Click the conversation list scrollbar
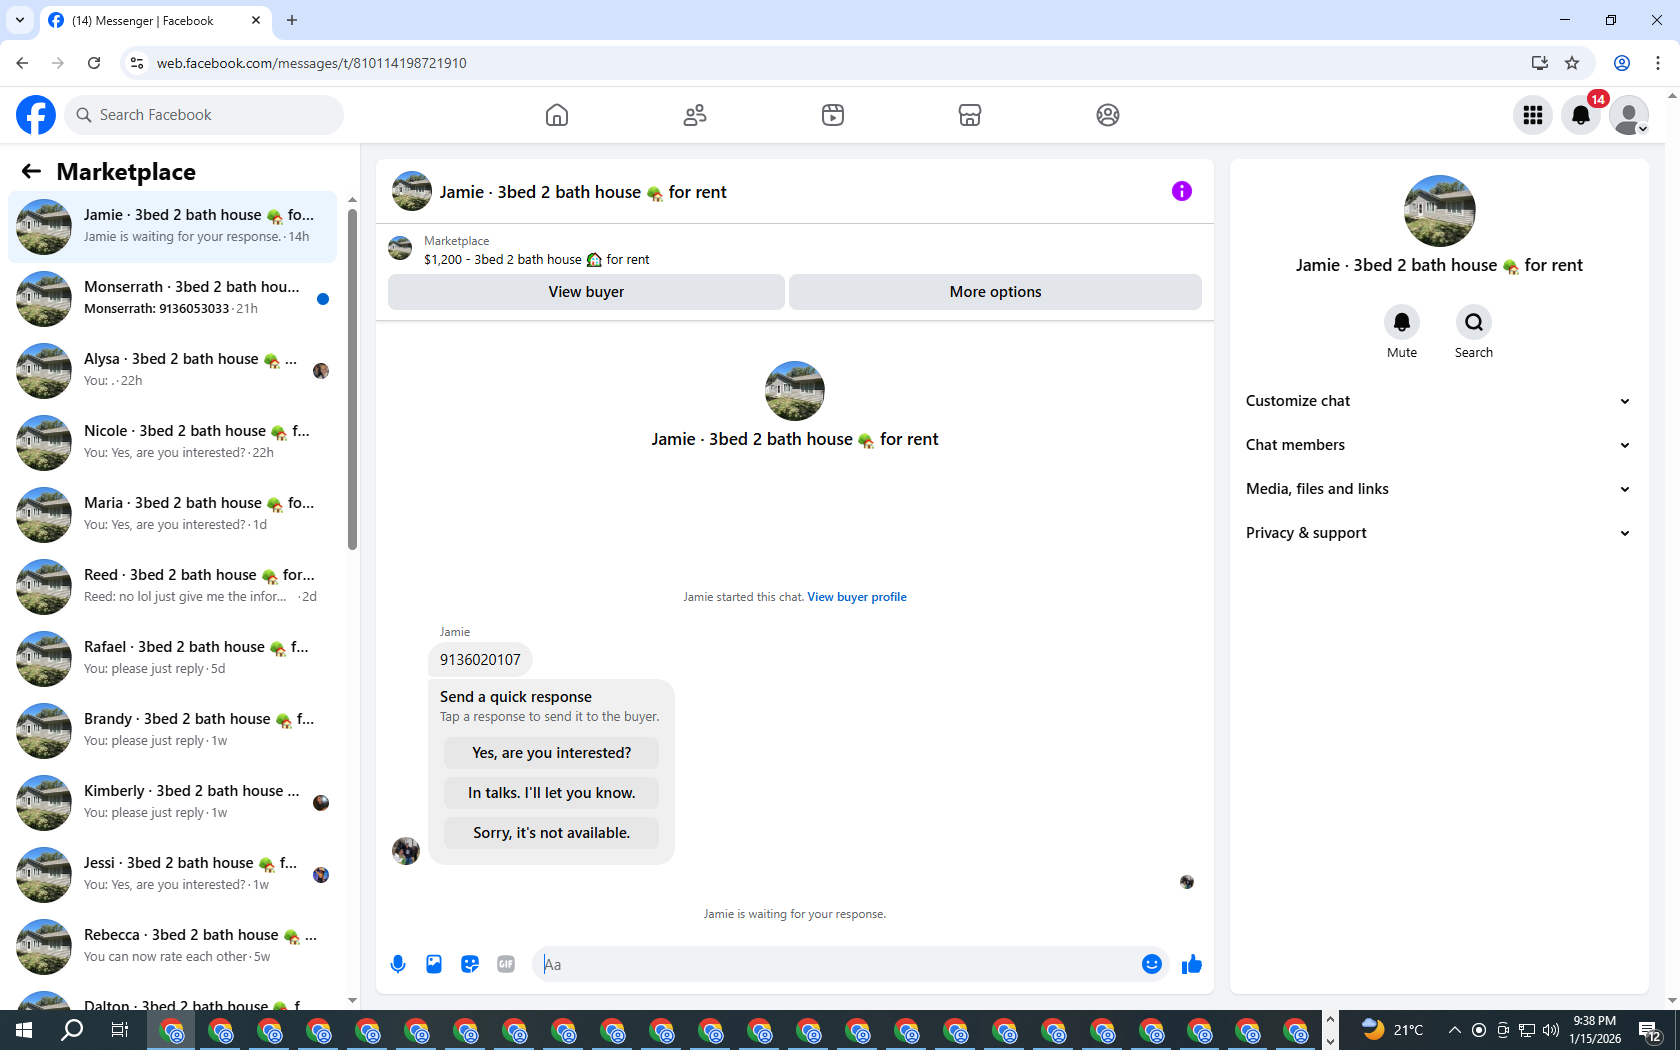The image size is (1680, 1050). (x=352, y=380)
